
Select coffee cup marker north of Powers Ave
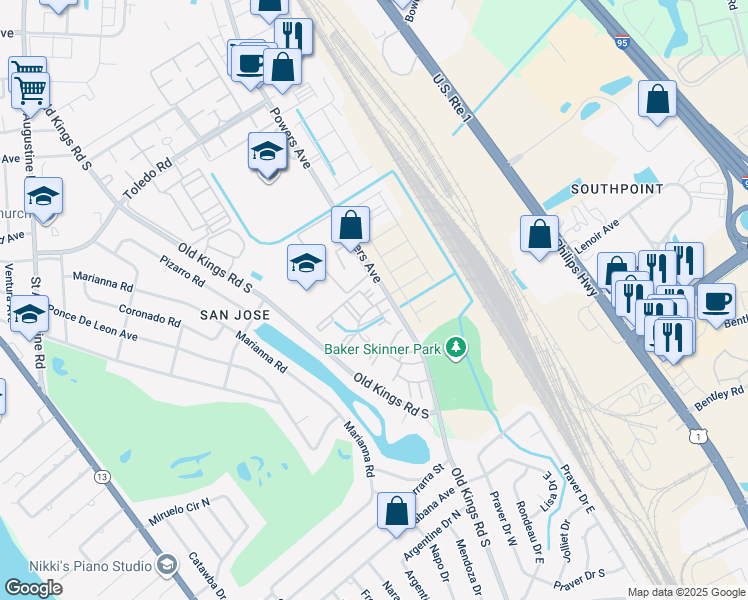click(250, 65)
